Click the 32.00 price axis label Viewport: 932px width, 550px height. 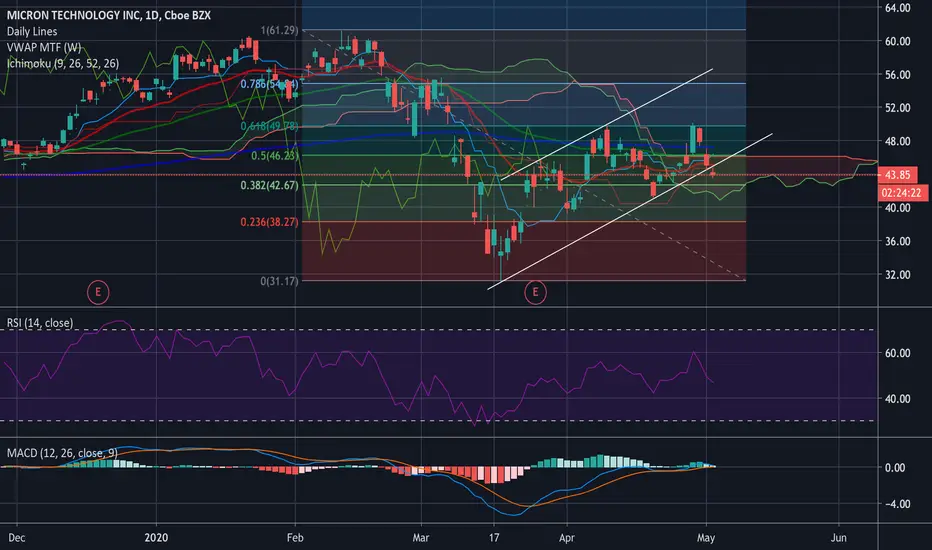898,275
